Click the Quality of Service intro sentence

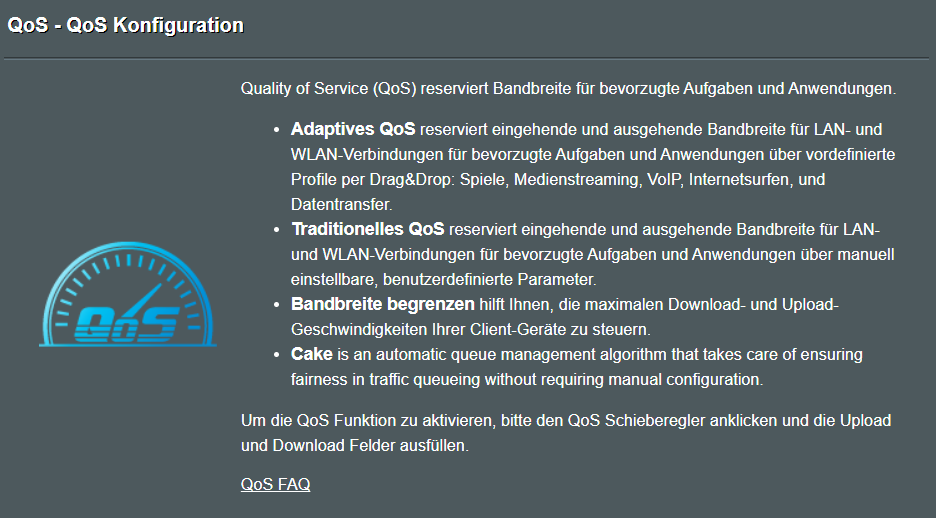coord(568,89)
